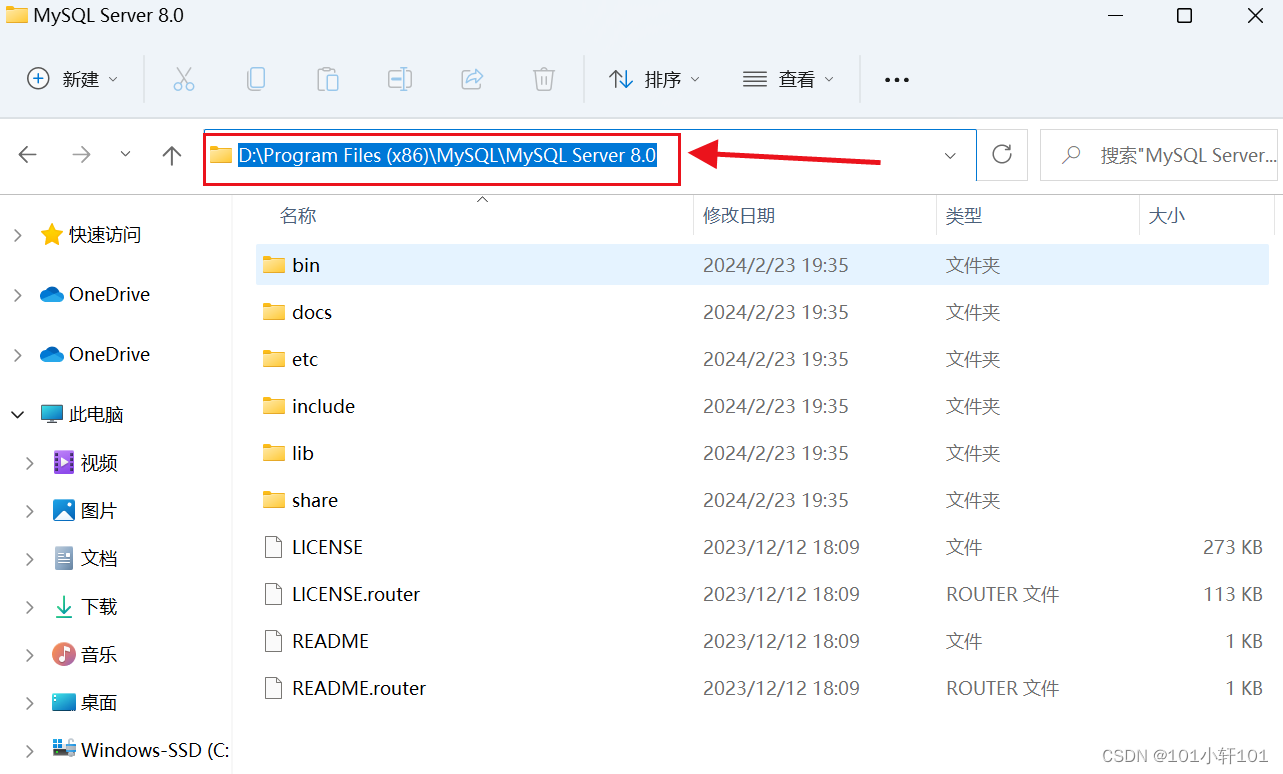
Task: Click the Copy icon in toolbar
Action: click(256, 79)
